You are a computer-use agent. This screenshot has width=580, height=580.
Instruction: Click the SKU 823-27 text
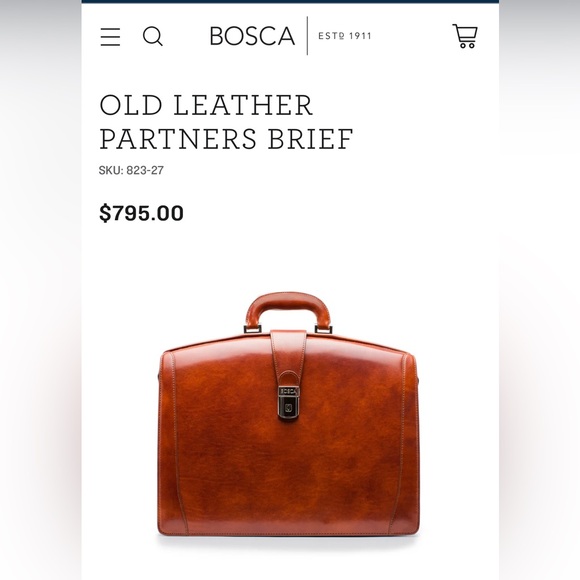tap(131, 170)
